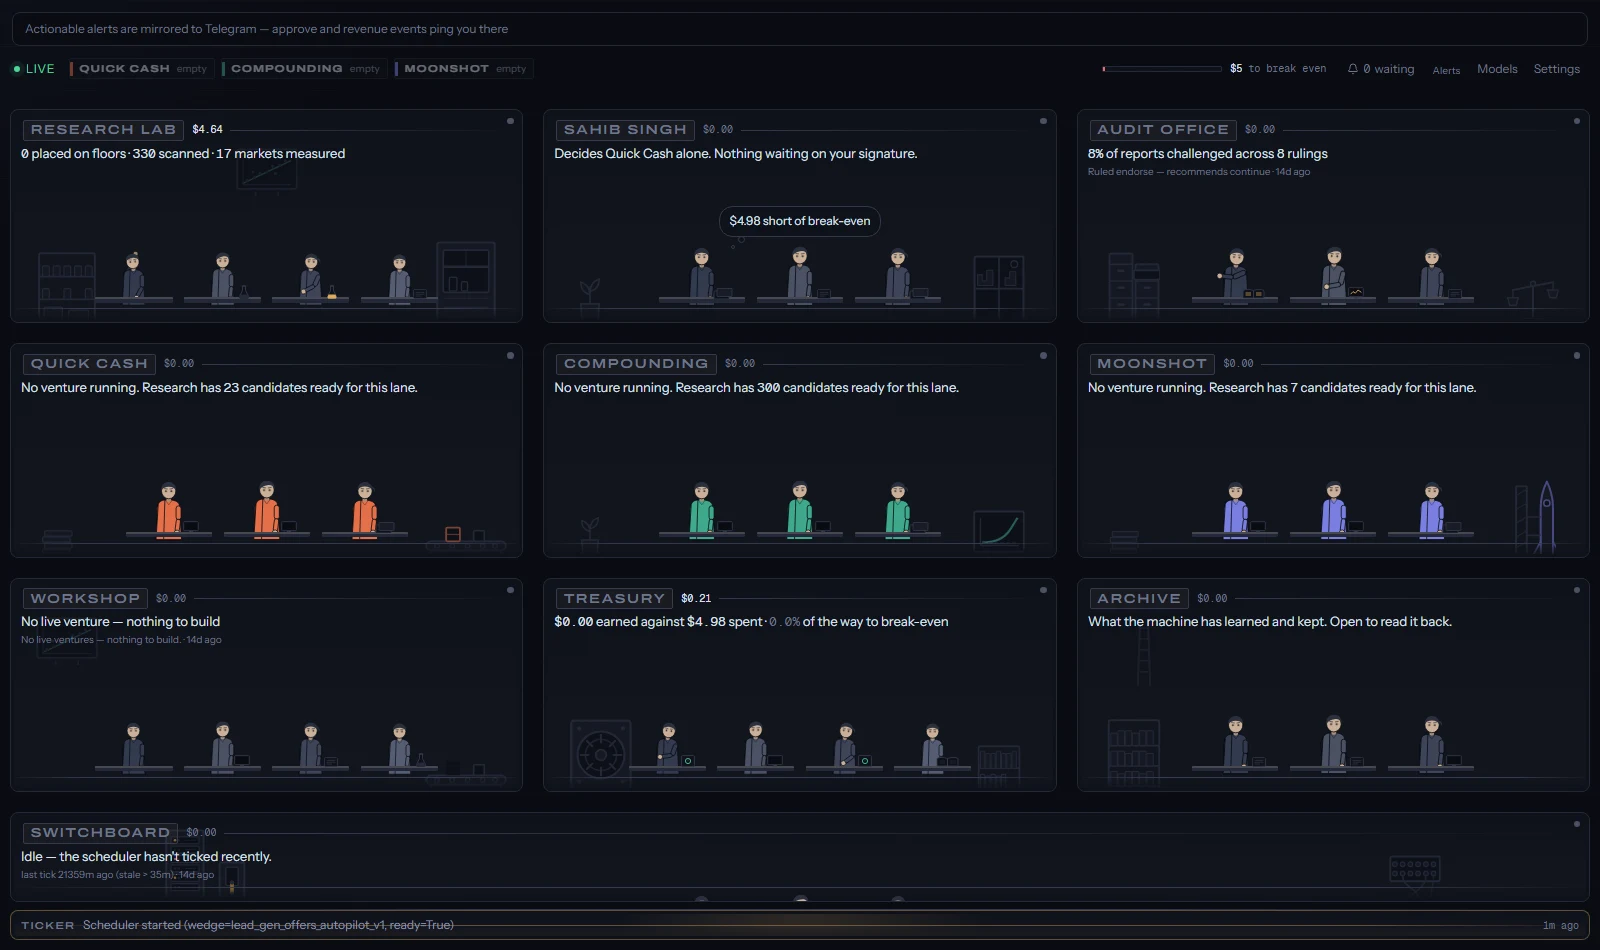The image size is (1600, 950).
Task: Click the '0 waiting' alerts count
Action: pyautogui.click(x=1388, y=69)
